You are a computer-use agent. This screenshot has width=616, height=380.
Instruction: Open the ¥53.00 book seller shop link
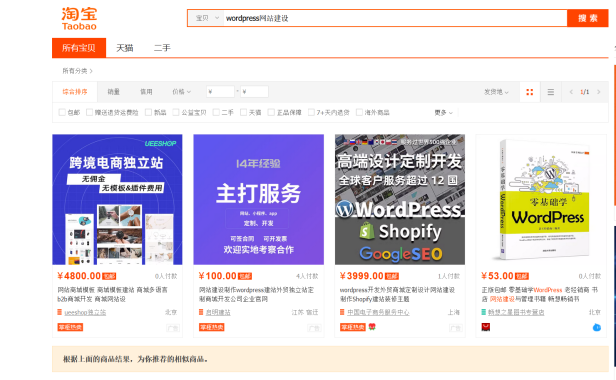click(x=516, y=312)
